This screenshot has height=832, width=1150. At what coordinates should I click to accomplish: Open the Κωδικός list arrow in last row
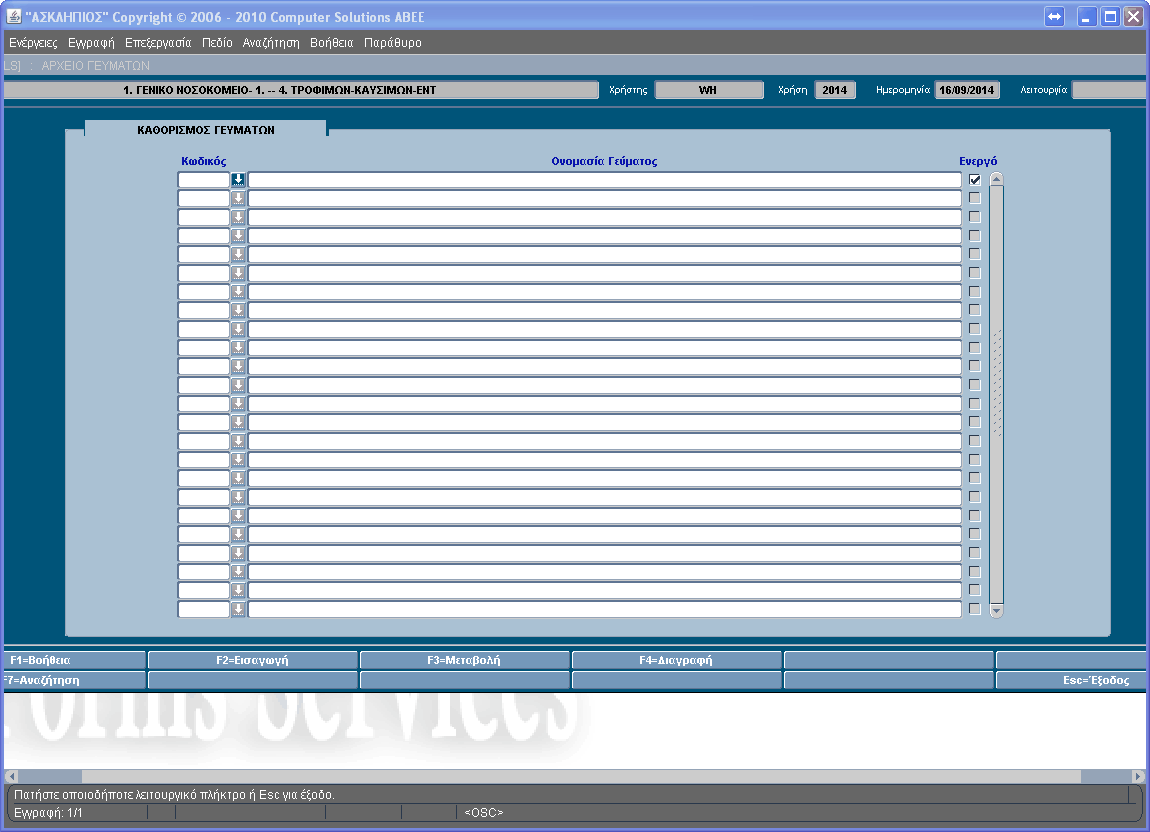tap(238, 609)
